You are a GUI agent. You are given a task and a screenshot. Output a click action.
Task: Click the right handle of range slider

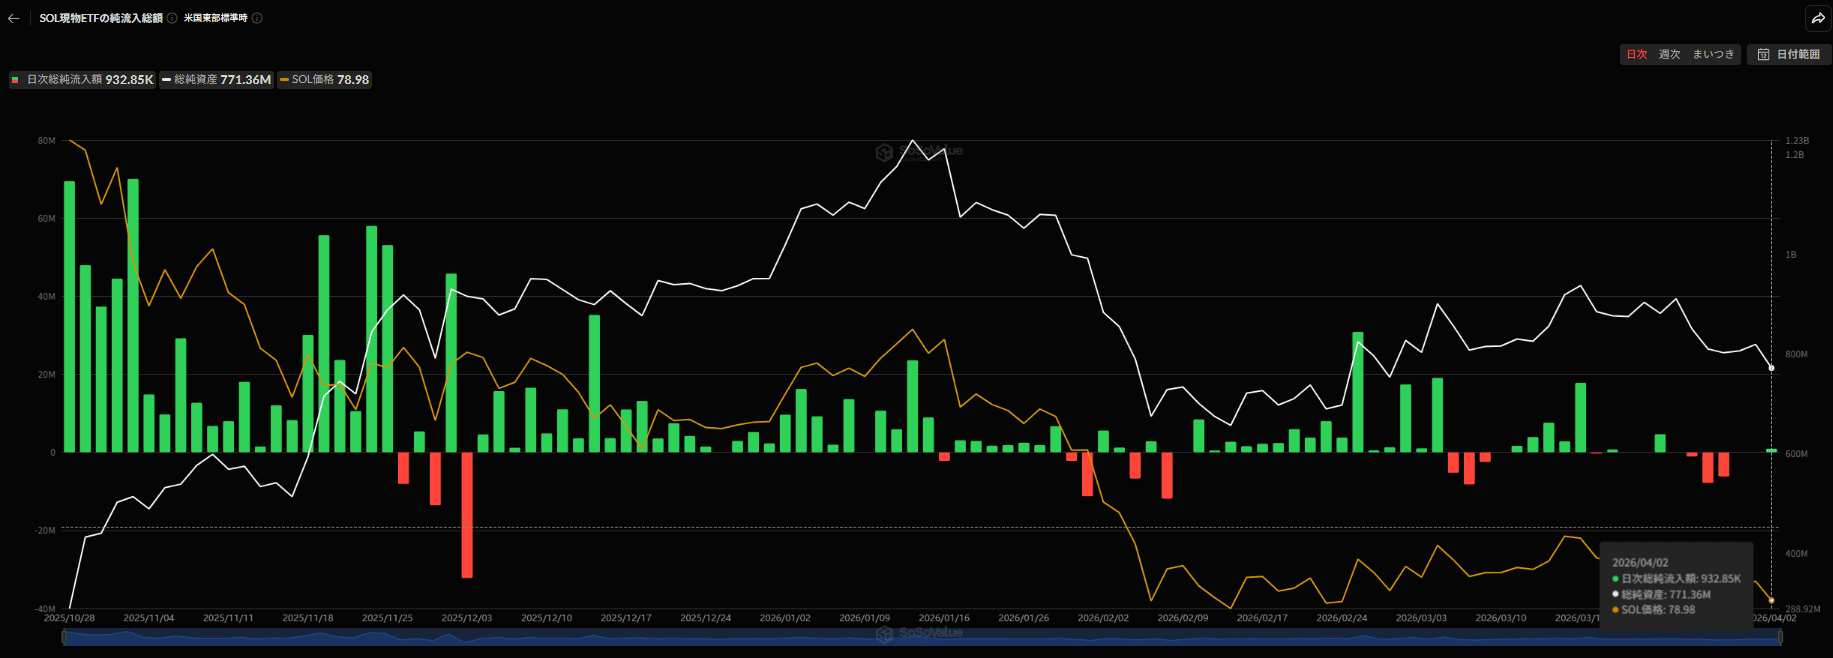coord(1780,637)
